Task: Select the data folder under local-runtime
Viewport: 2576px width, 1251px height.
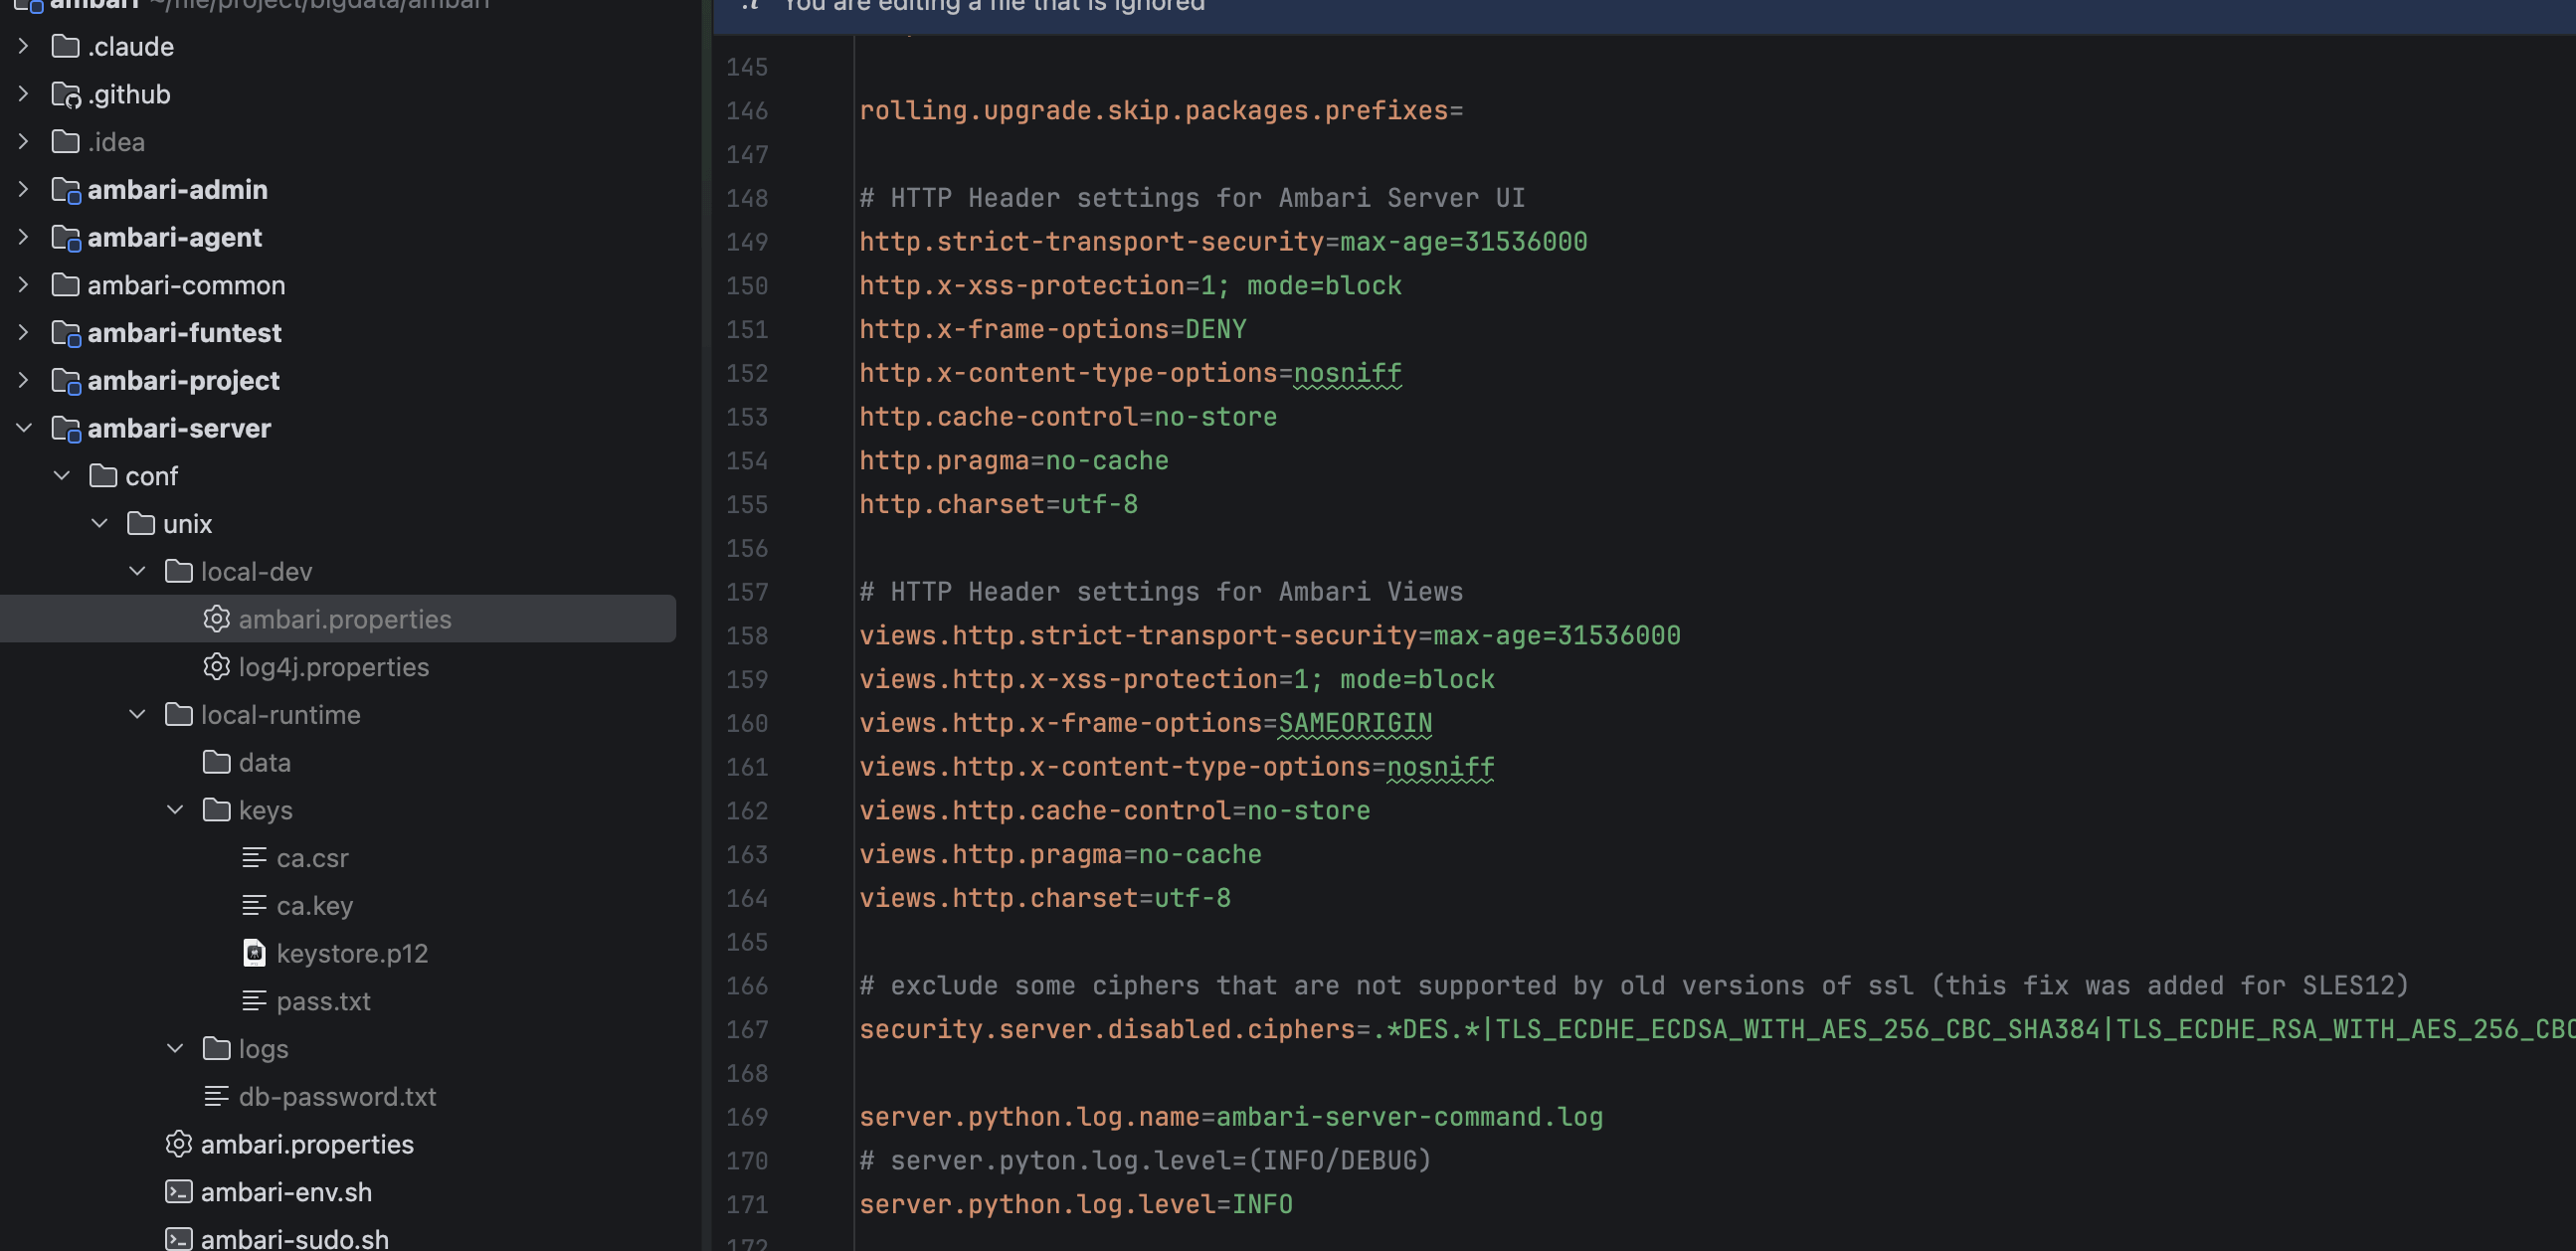Action: tap(264, 762)
